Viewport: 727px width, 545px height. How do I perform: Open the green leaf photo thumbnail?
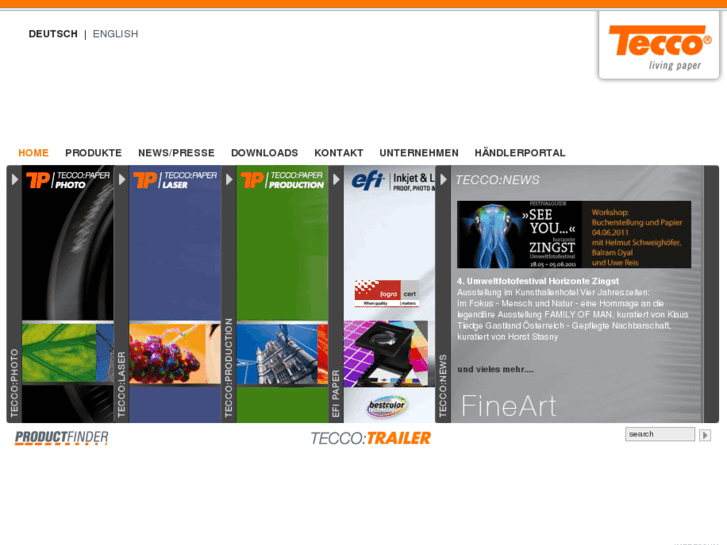59,353
